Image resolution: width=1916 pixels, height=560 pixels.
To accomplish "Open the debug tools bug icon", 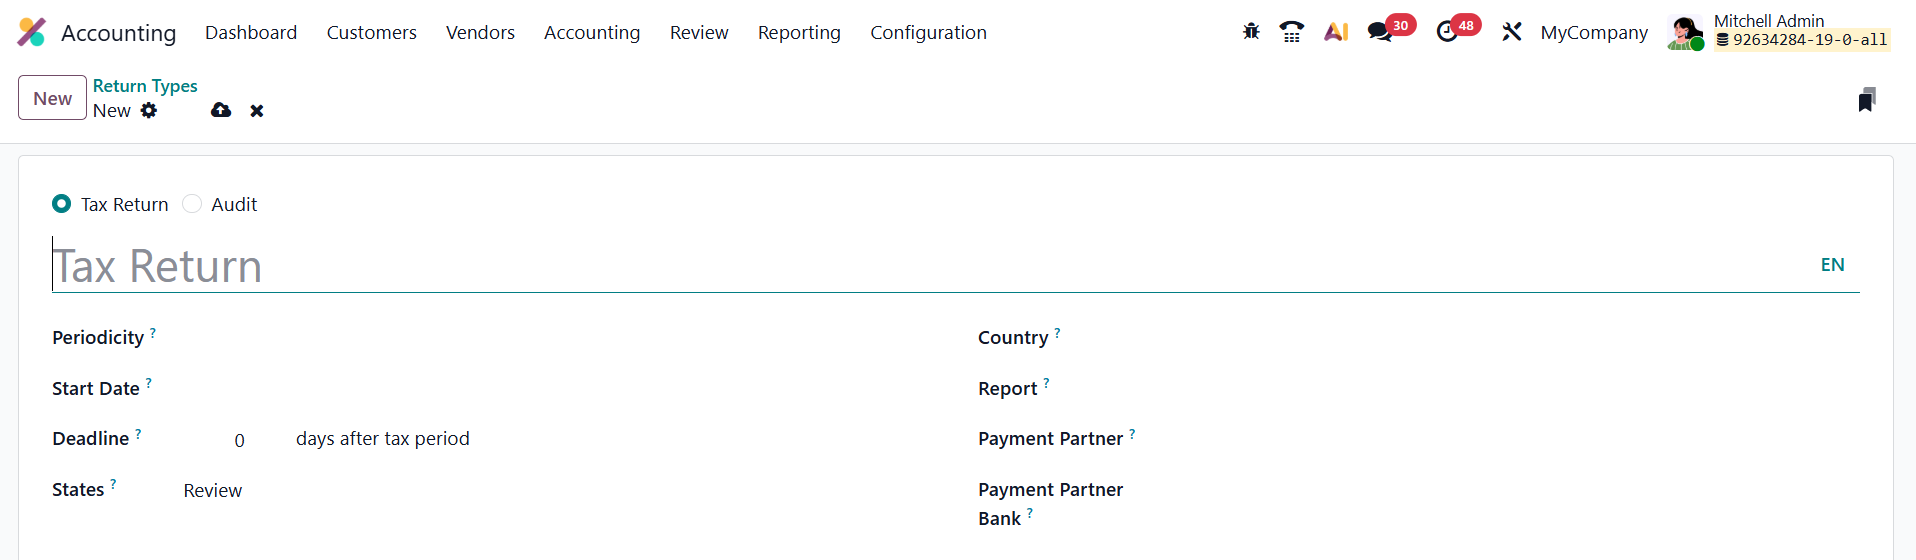I will pos(1251,32).
